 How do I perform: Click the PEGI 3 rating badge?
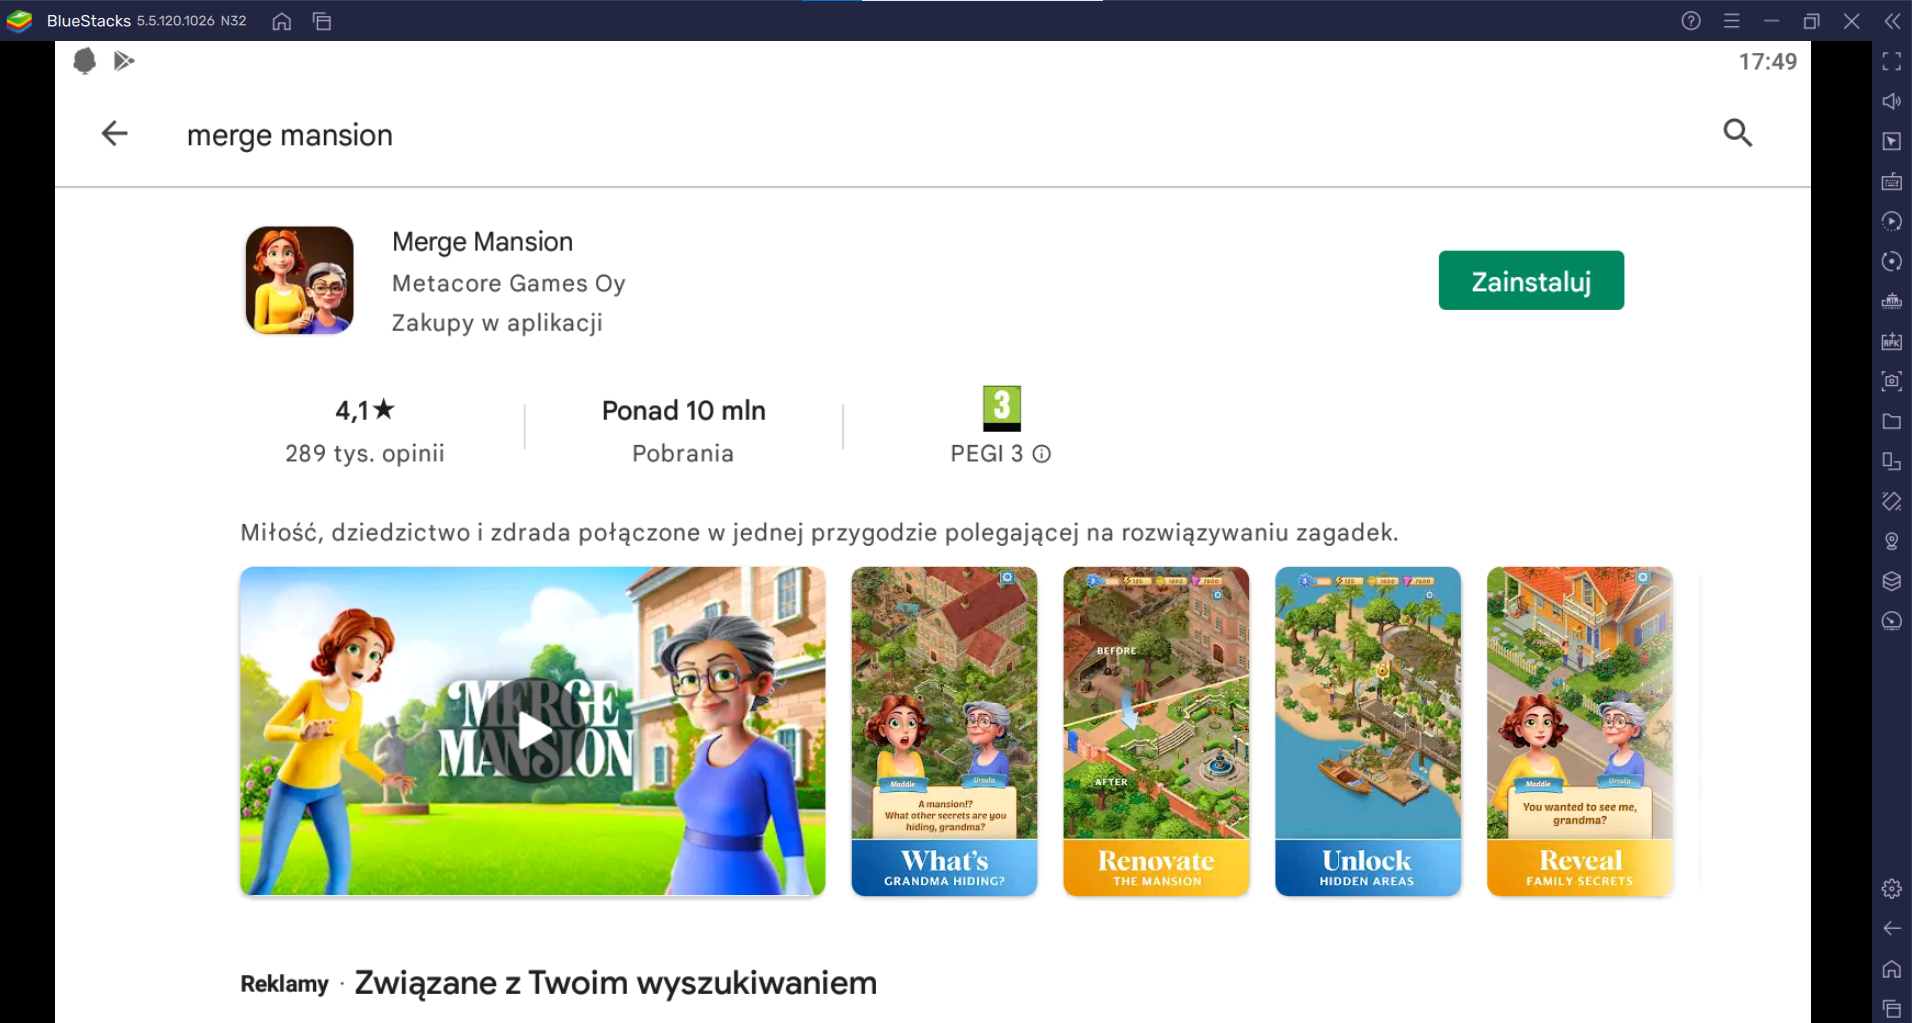pos(1002,408)
